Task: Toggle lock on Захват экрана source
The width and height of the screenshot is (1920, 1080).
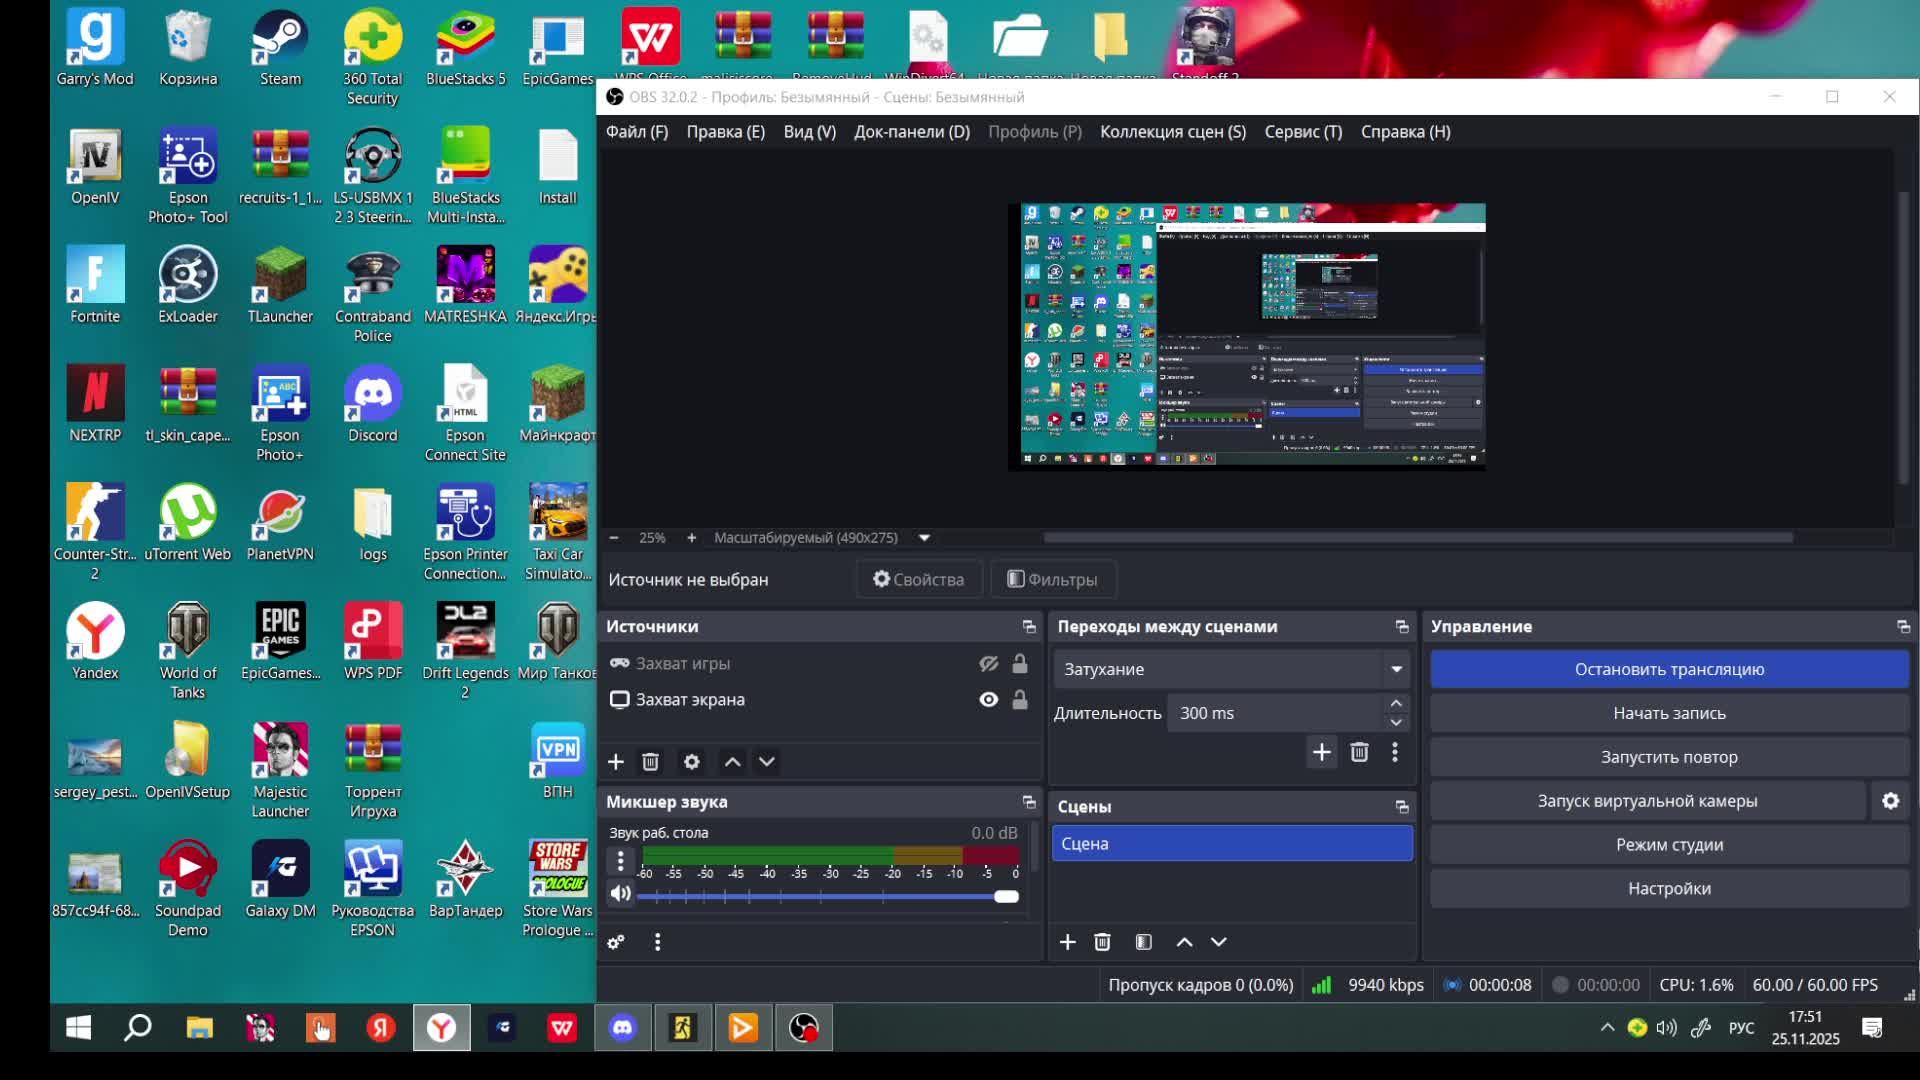Action: pos(1019,700)
